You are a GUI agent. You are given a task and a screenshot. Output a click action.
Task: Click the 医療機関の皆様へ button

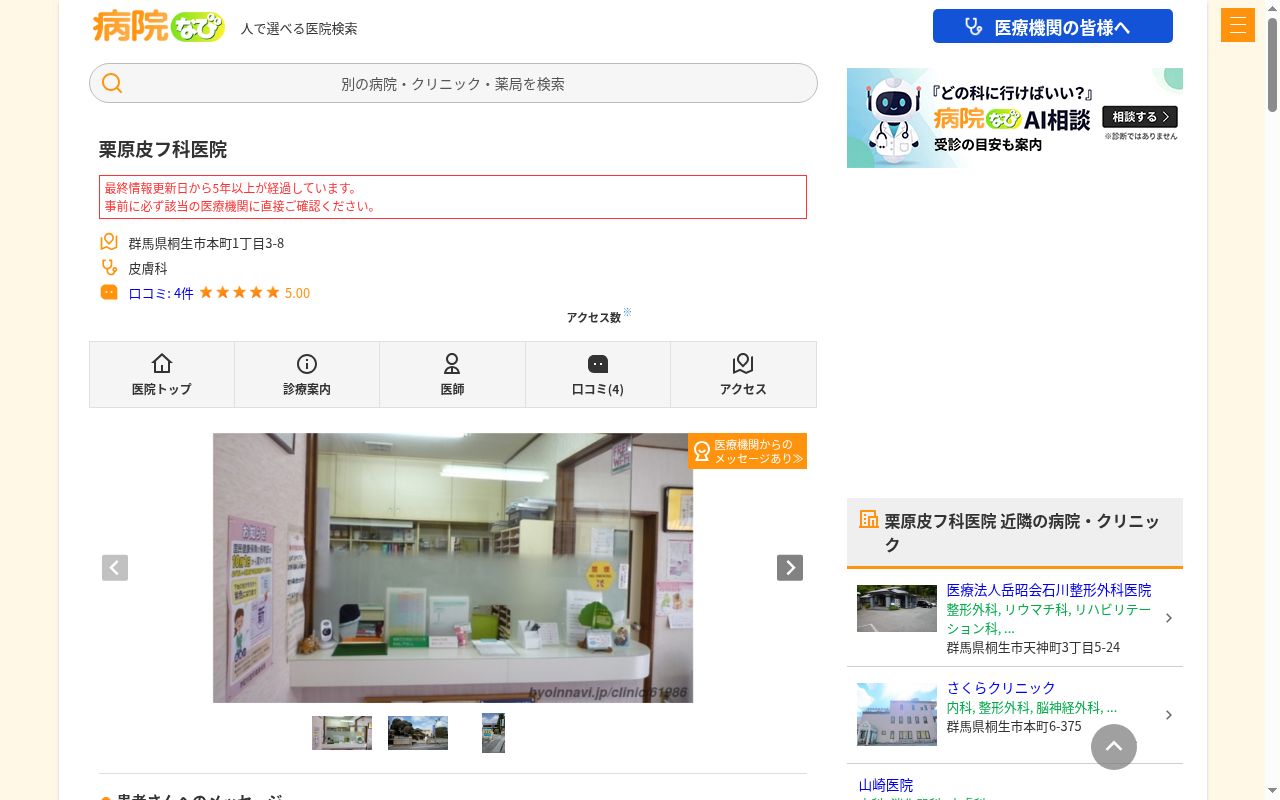[1053, 27]
